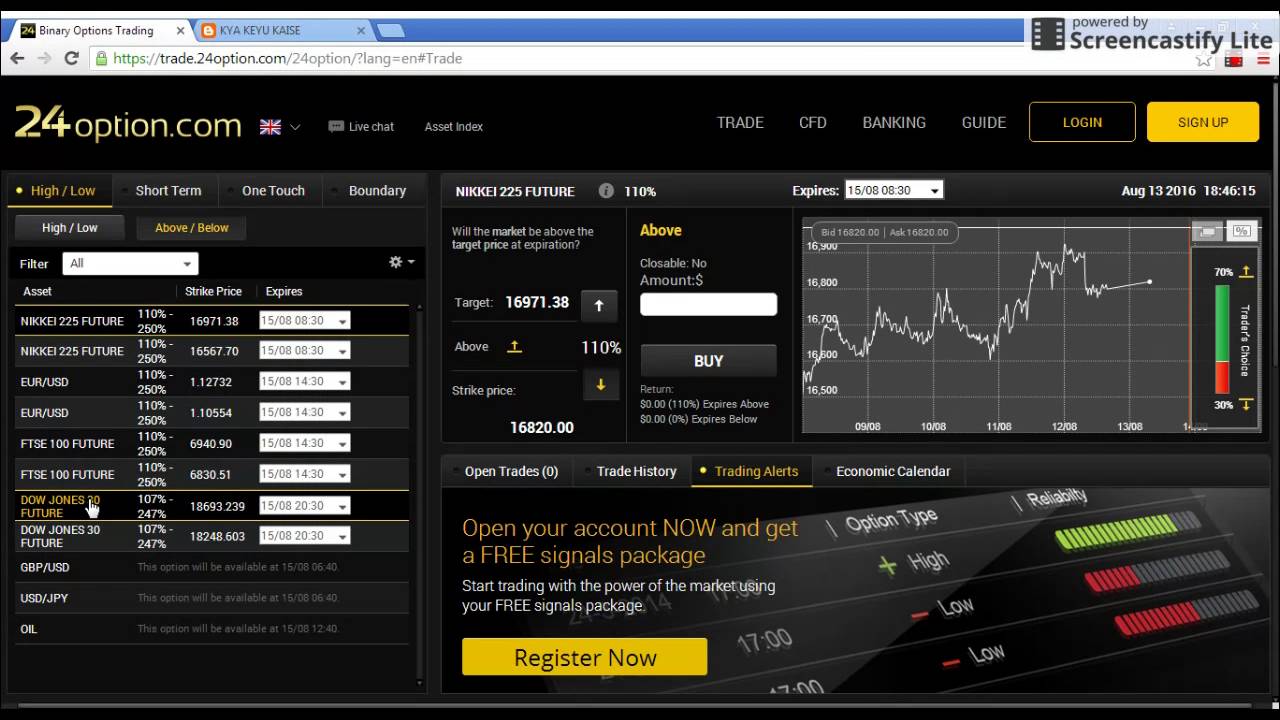Click the 70% up arrow in Trader's Choice

point(1246,271)
